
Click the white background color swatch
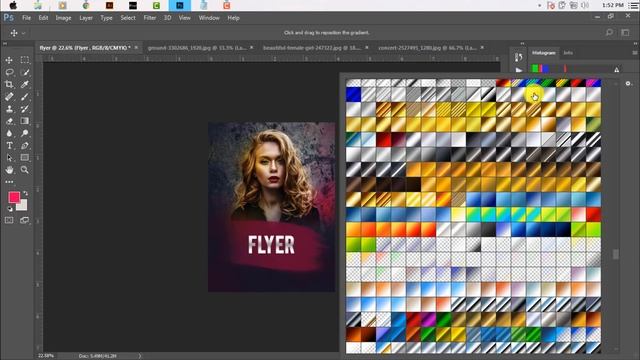pyautogui.click(x=22, y=206)
